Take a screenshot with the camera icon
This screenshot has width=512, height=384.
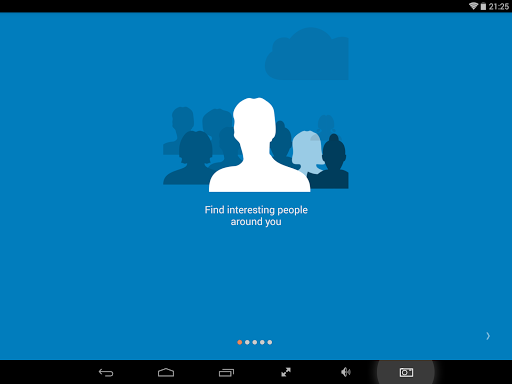[x=406, y=372]
